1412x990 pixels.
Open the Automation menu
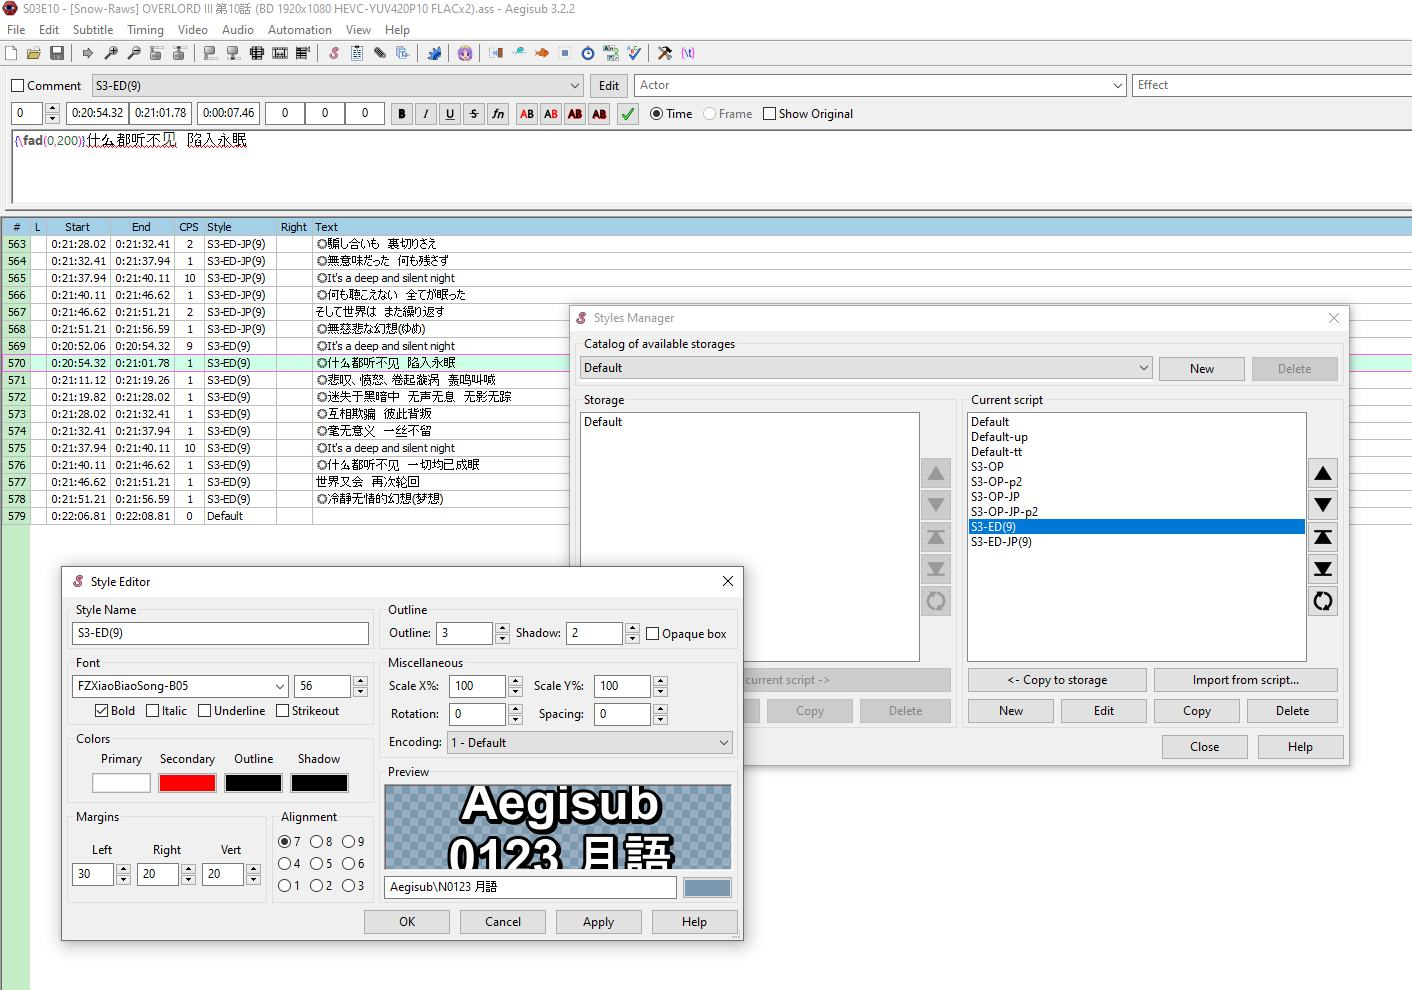click(x=300, y=30)
